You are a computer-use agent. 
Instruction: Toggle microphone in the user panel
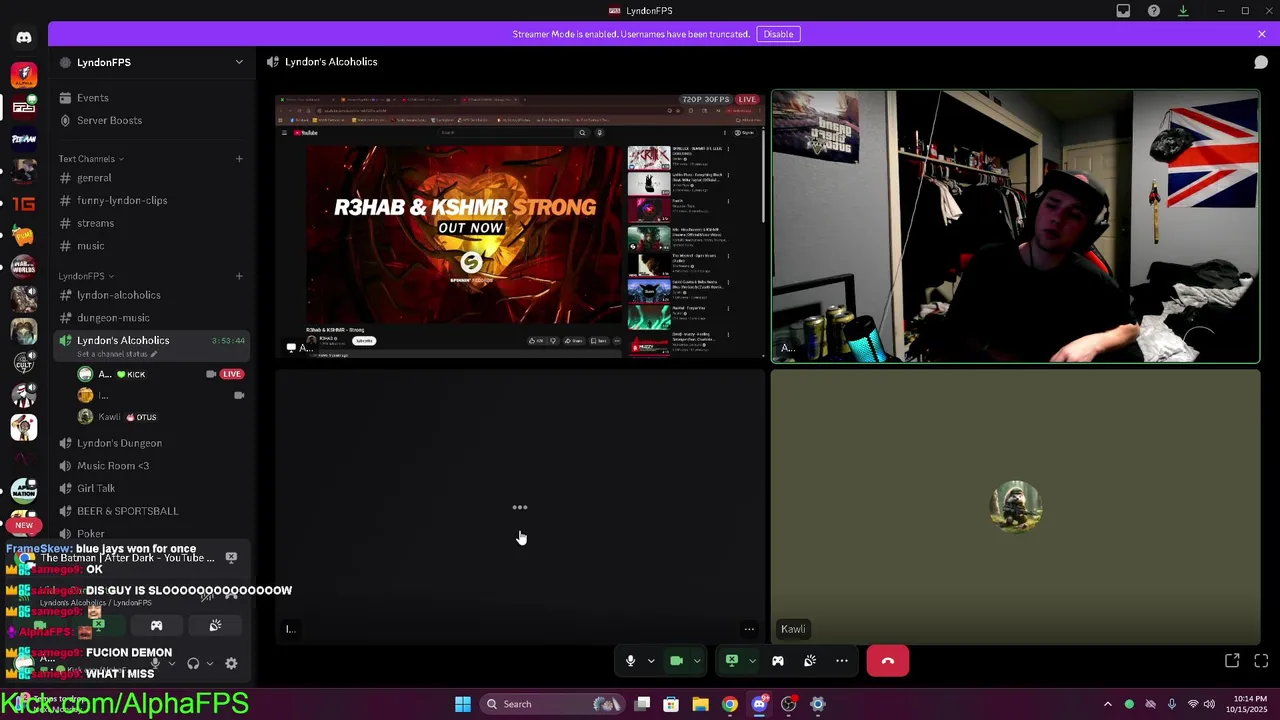click(x=155, y=663)
